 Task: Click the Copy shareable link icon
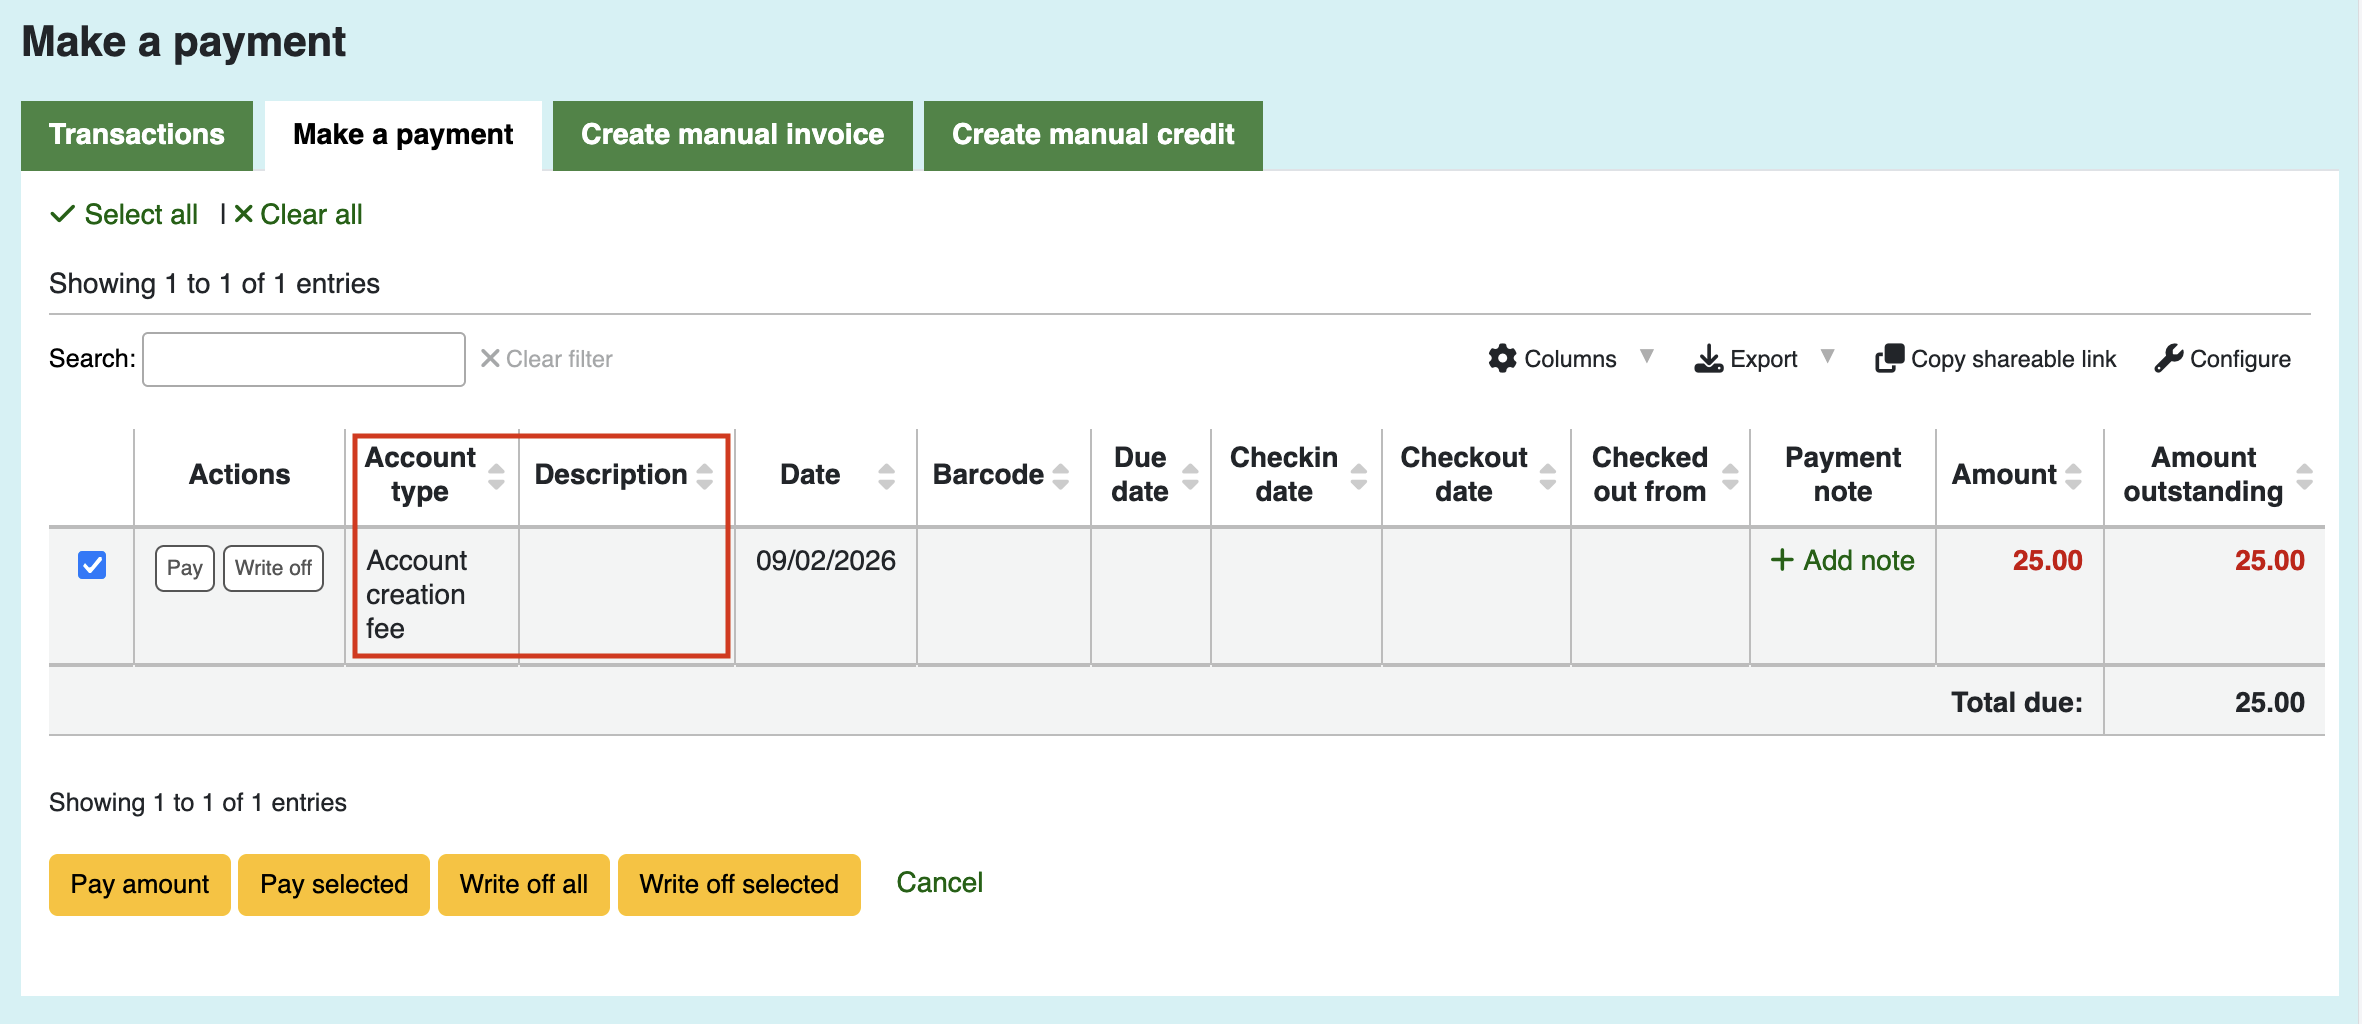click(1889, 358)
